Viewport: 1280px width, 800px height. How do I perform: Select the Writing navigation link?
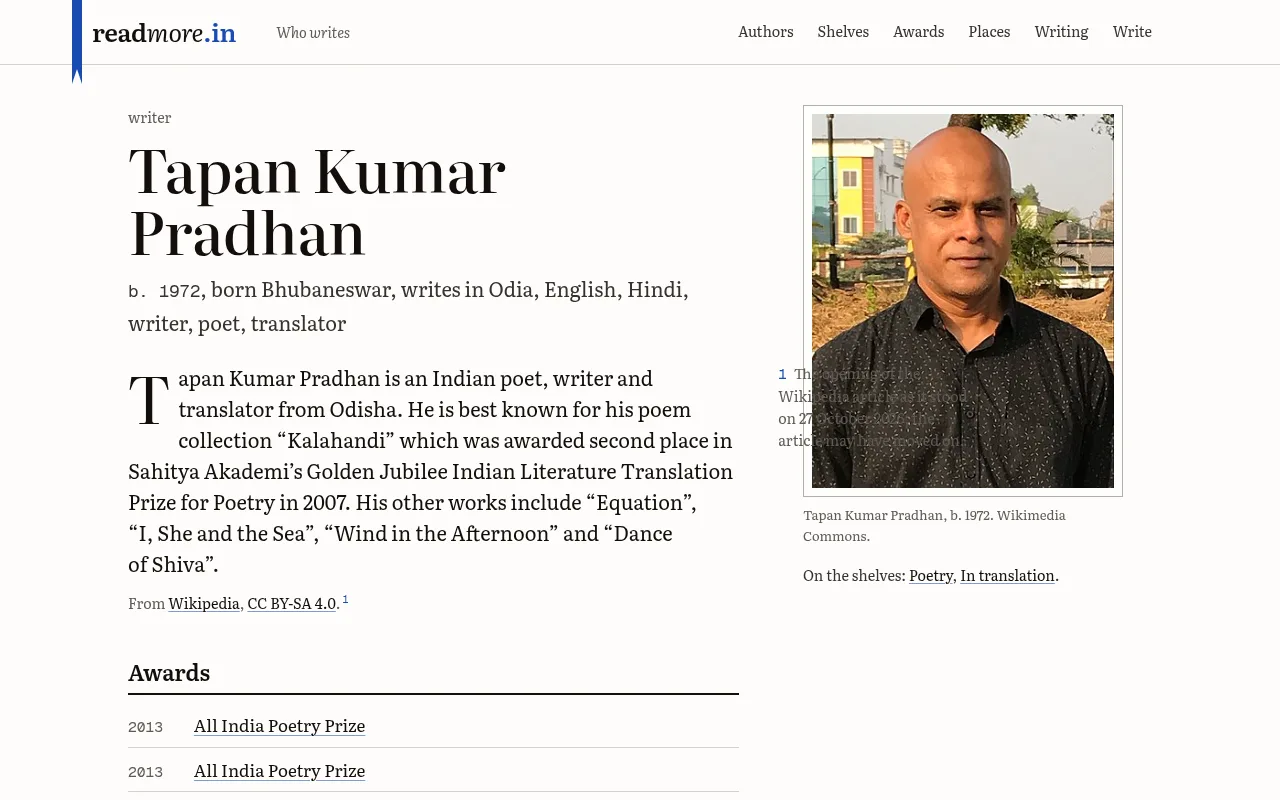click(x=1062, y=32)
